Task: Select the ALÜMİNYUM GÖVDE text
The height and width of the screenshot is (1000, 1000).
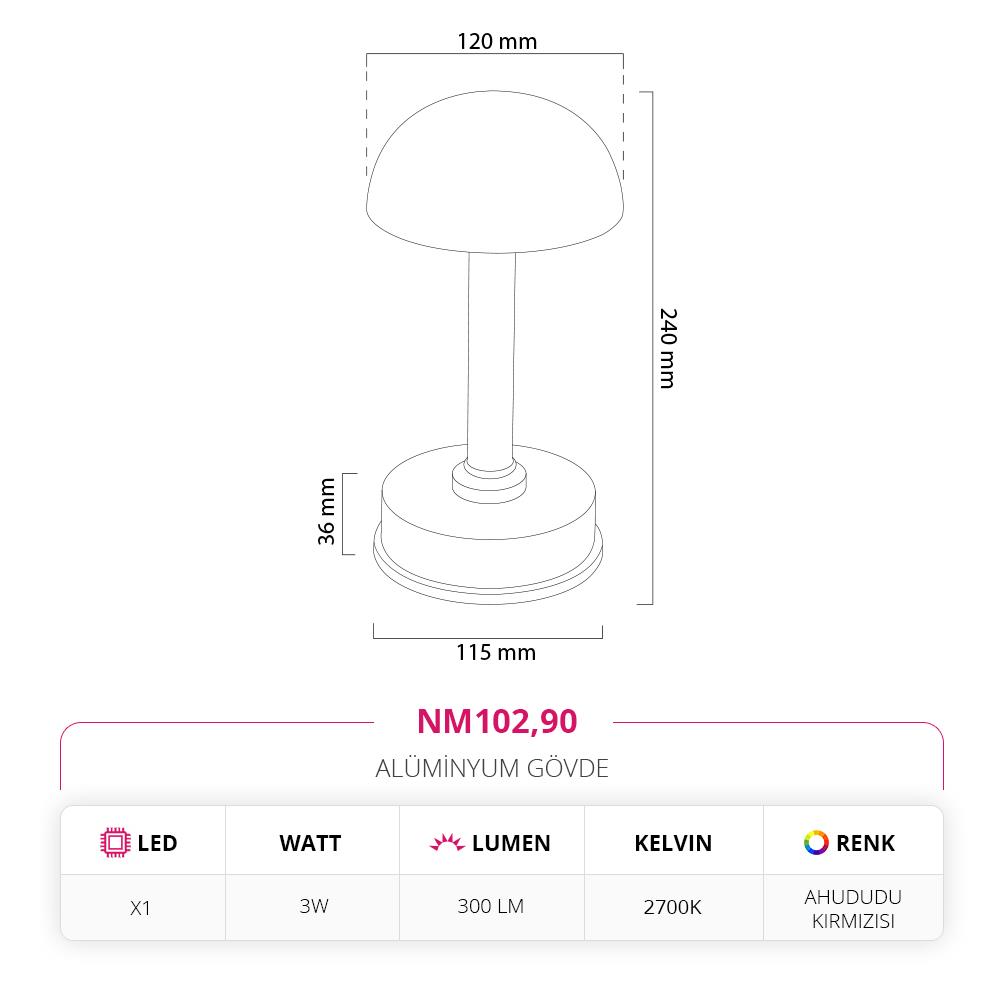Action: 492,769
